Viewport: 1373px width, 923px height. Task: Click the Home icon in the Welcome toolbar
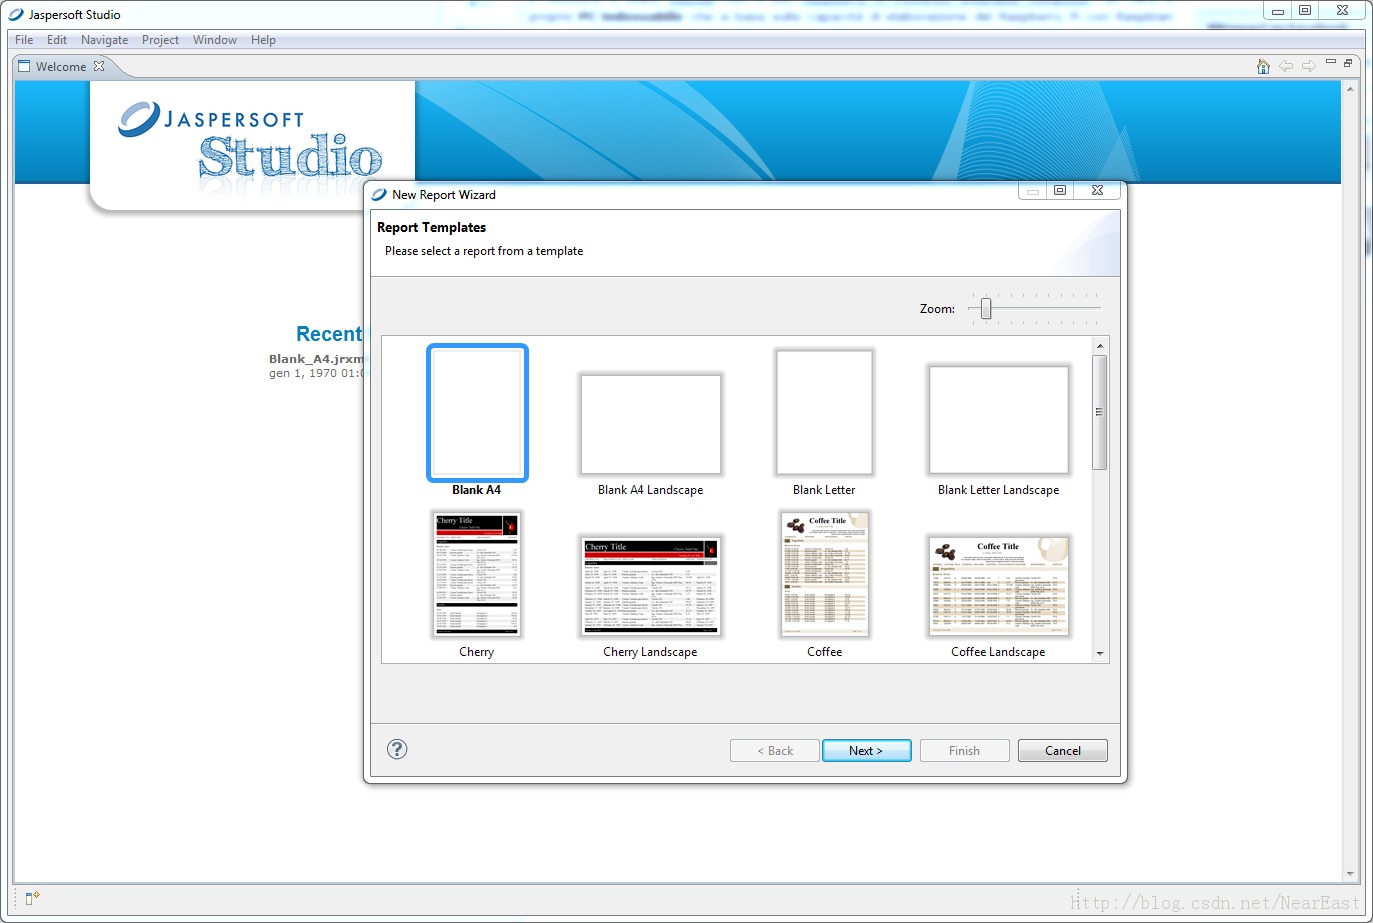click(1262, 65)
